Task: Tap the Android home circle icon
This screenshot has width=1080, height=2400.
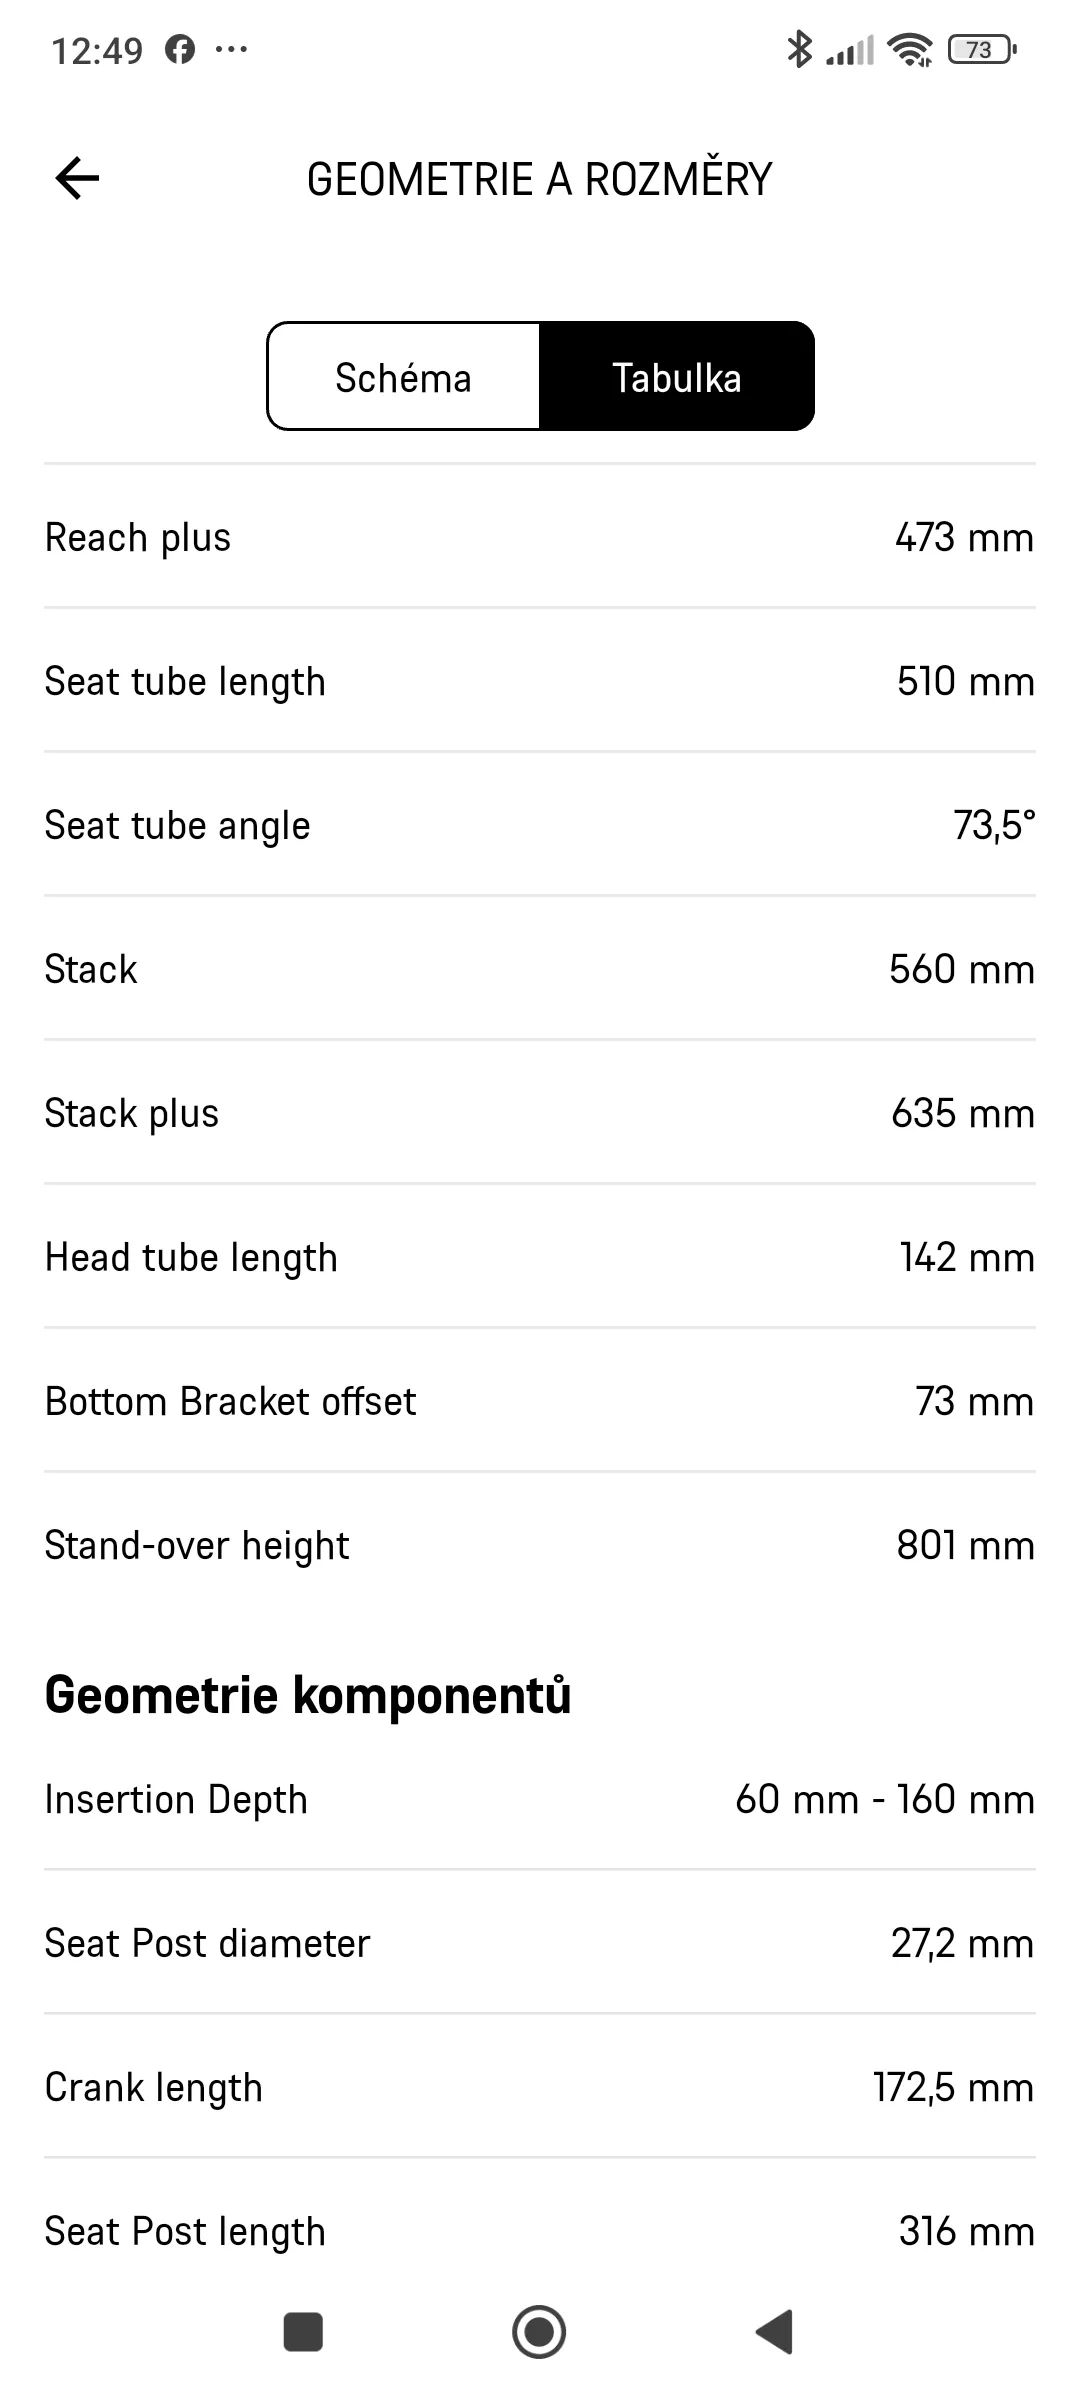Action: coord(539,2332)
